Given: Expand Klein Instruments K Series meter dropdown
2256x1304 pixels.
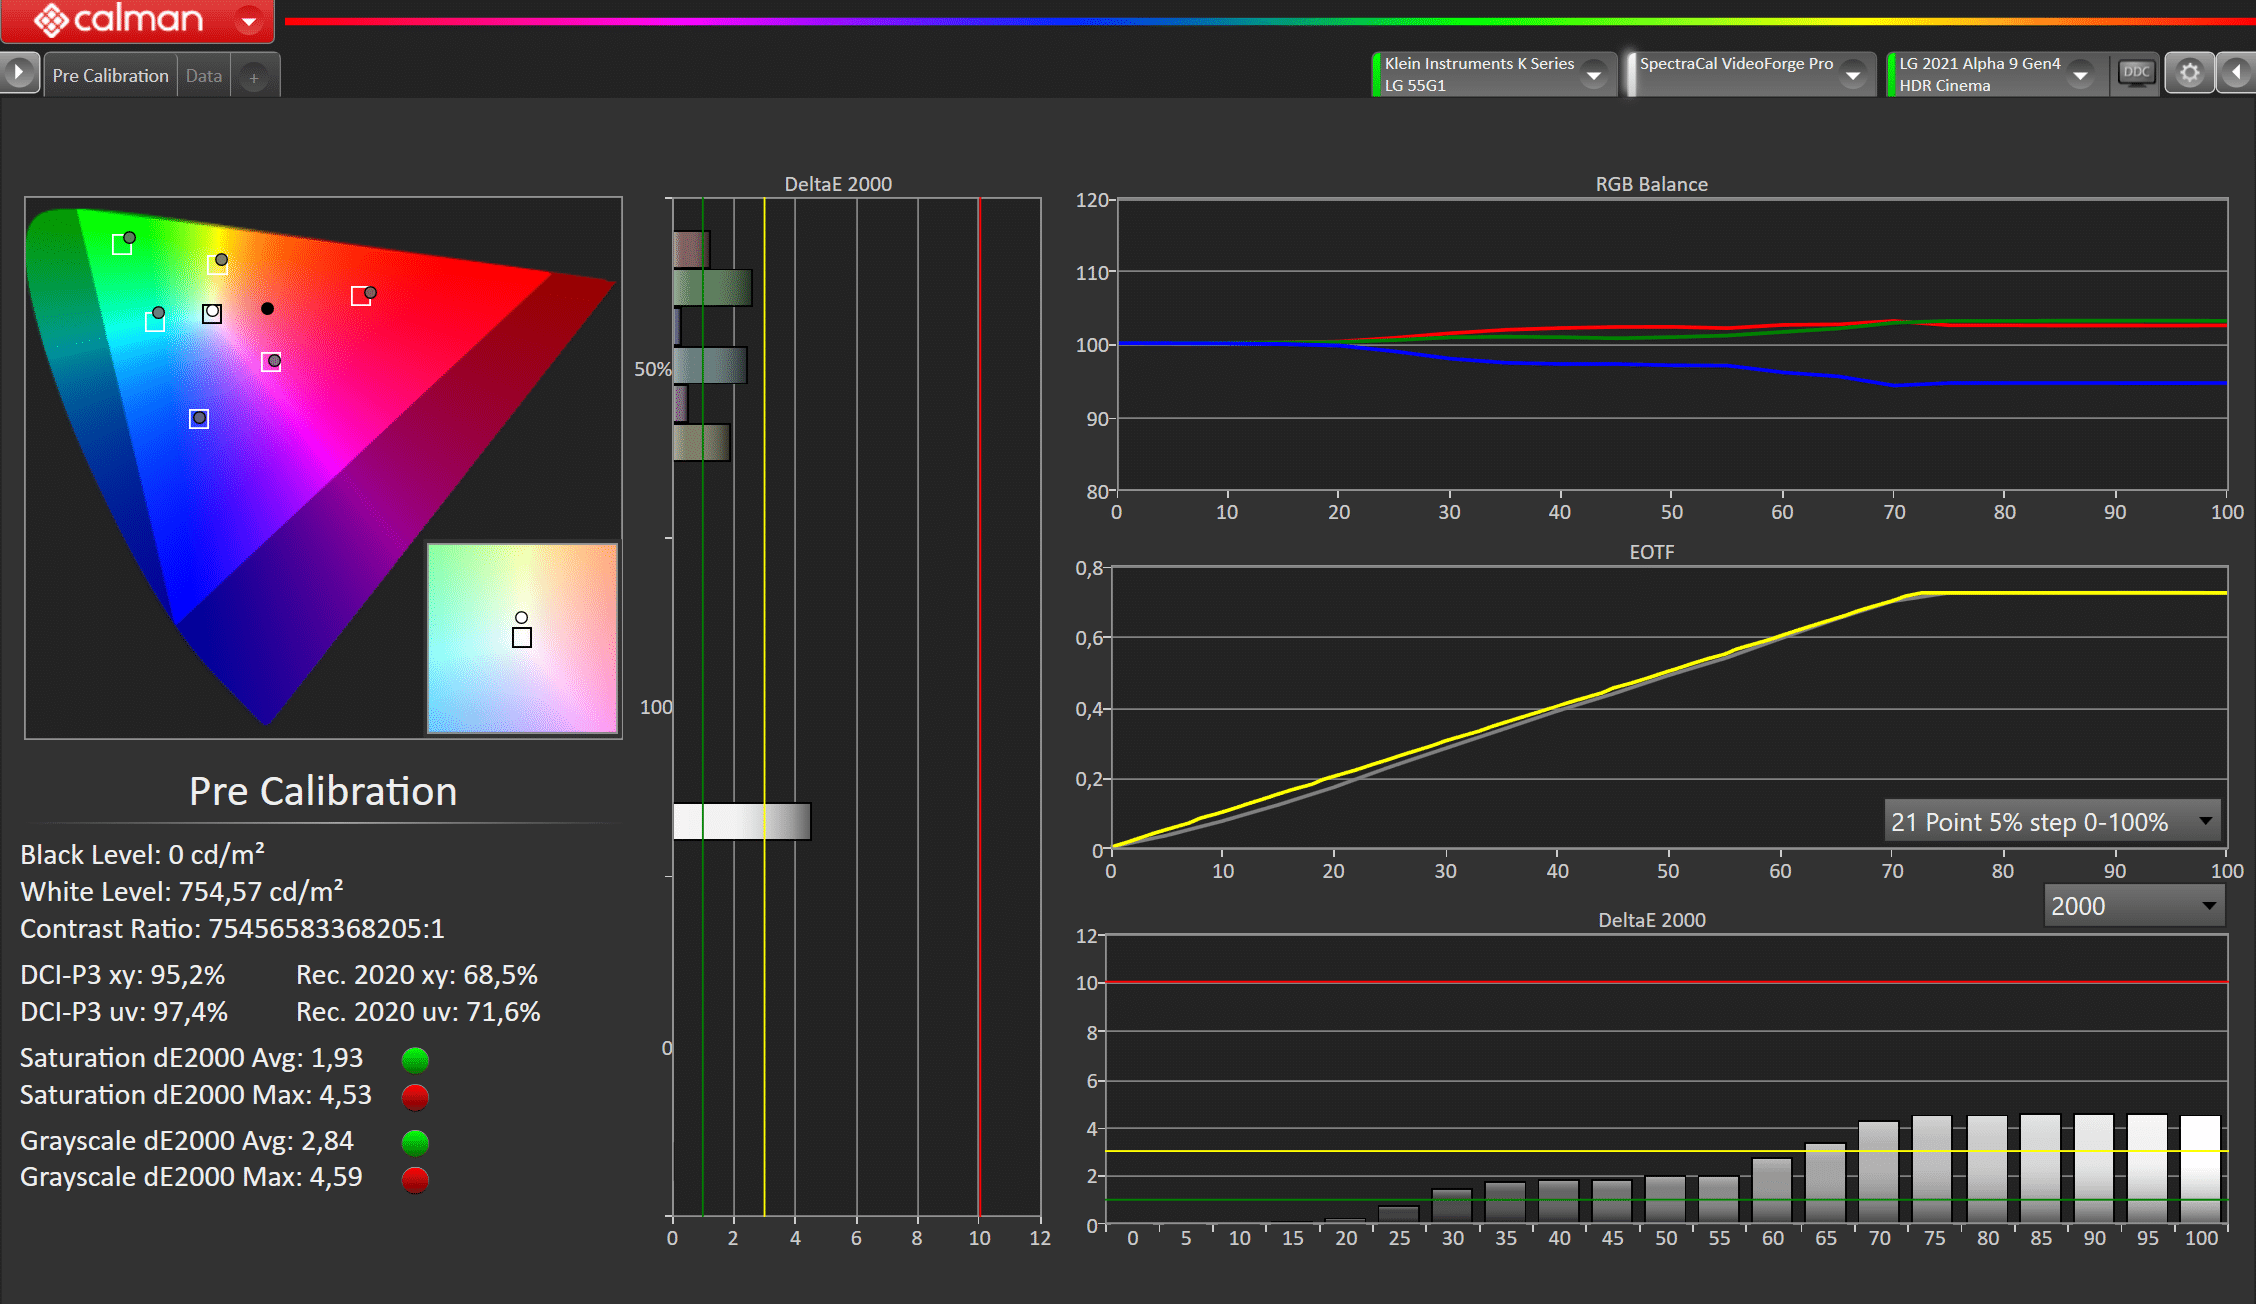Looking at the screenshot, I should (1594, 75).
